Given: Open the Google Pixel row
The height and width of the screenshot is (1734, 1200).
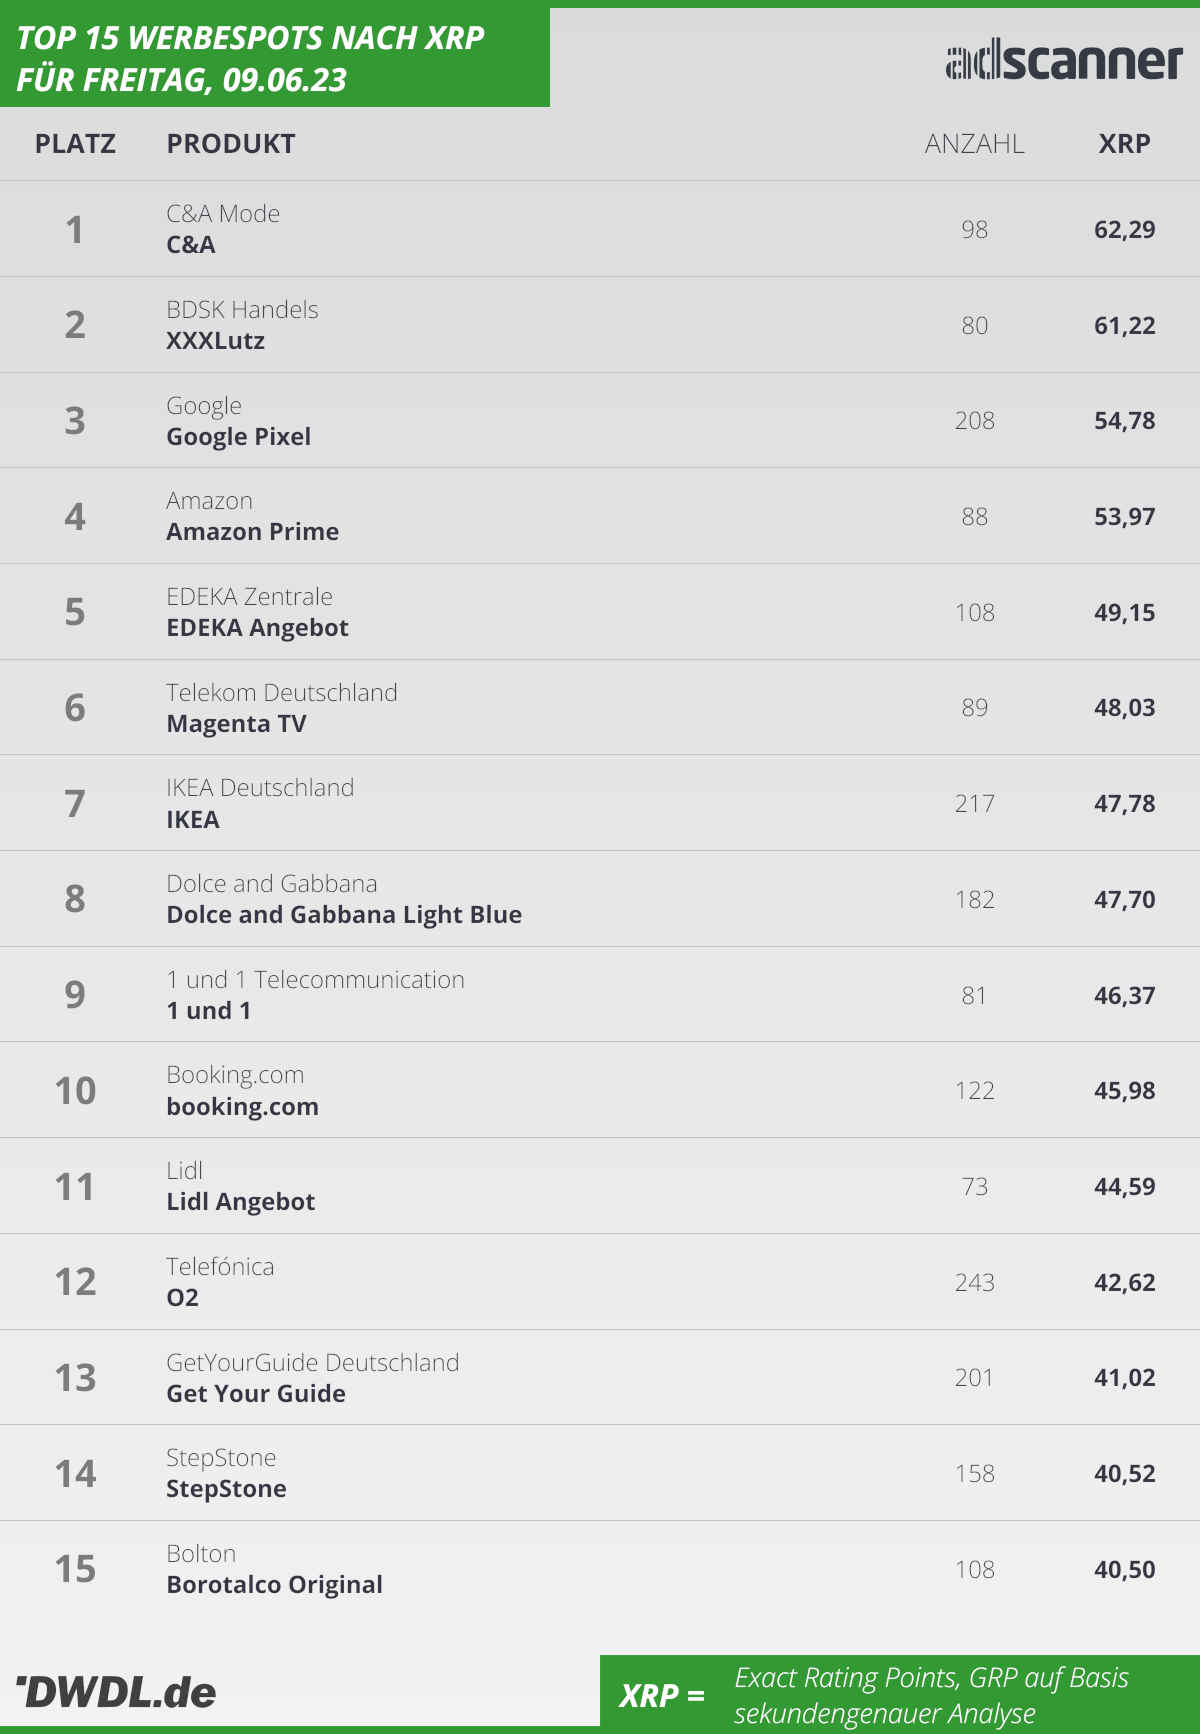Looking at the screenshot, I should coord(600,421).
